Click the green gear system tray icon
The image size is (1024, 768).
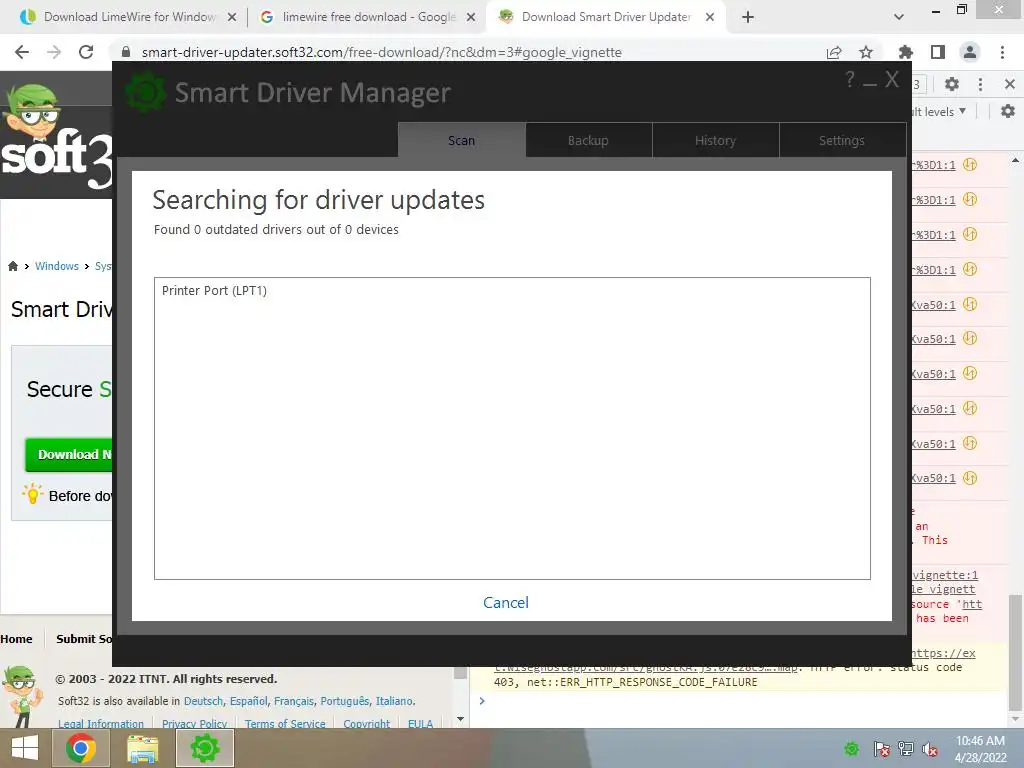(x=851, y=748)
